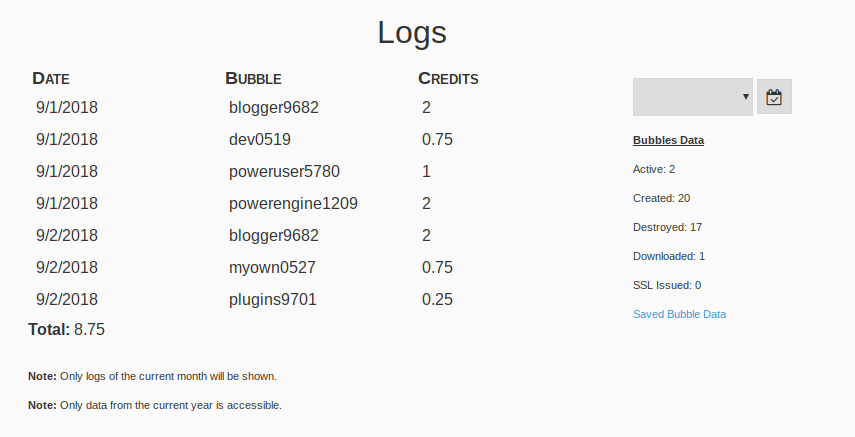This screenshot has width=855, height=437.
Task: Select bubble poweruser5780 in the logs
Action: click(285, 172)
